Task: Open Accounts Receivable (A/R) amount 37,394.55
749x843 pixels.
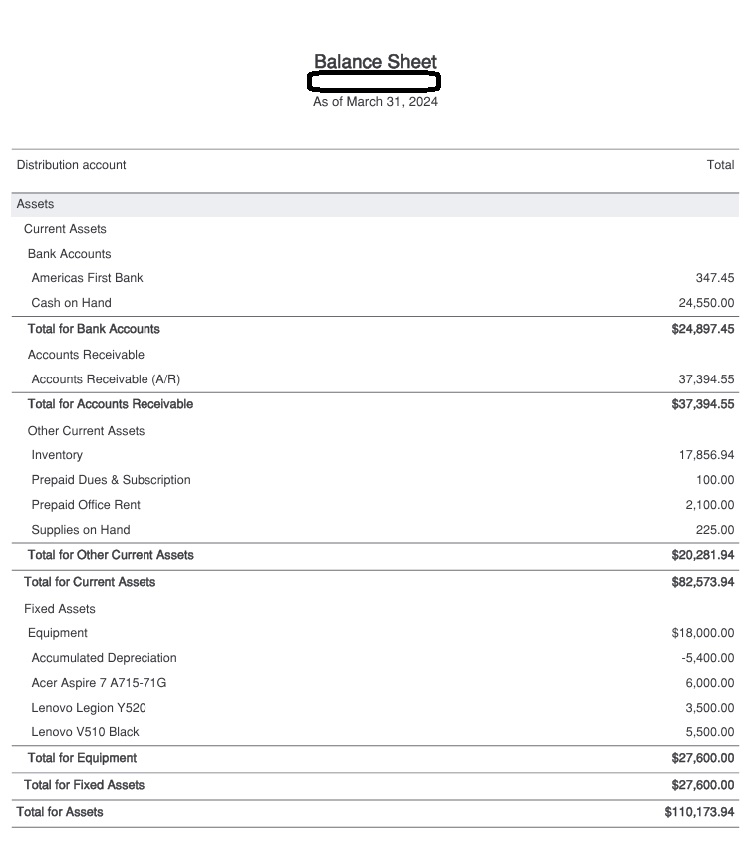Action: (706, 379)
